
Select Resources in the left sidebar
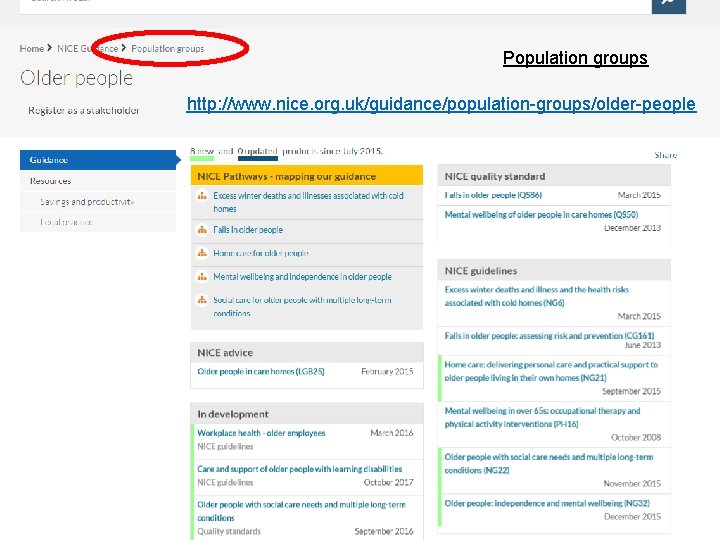click(x=98, y=181)
